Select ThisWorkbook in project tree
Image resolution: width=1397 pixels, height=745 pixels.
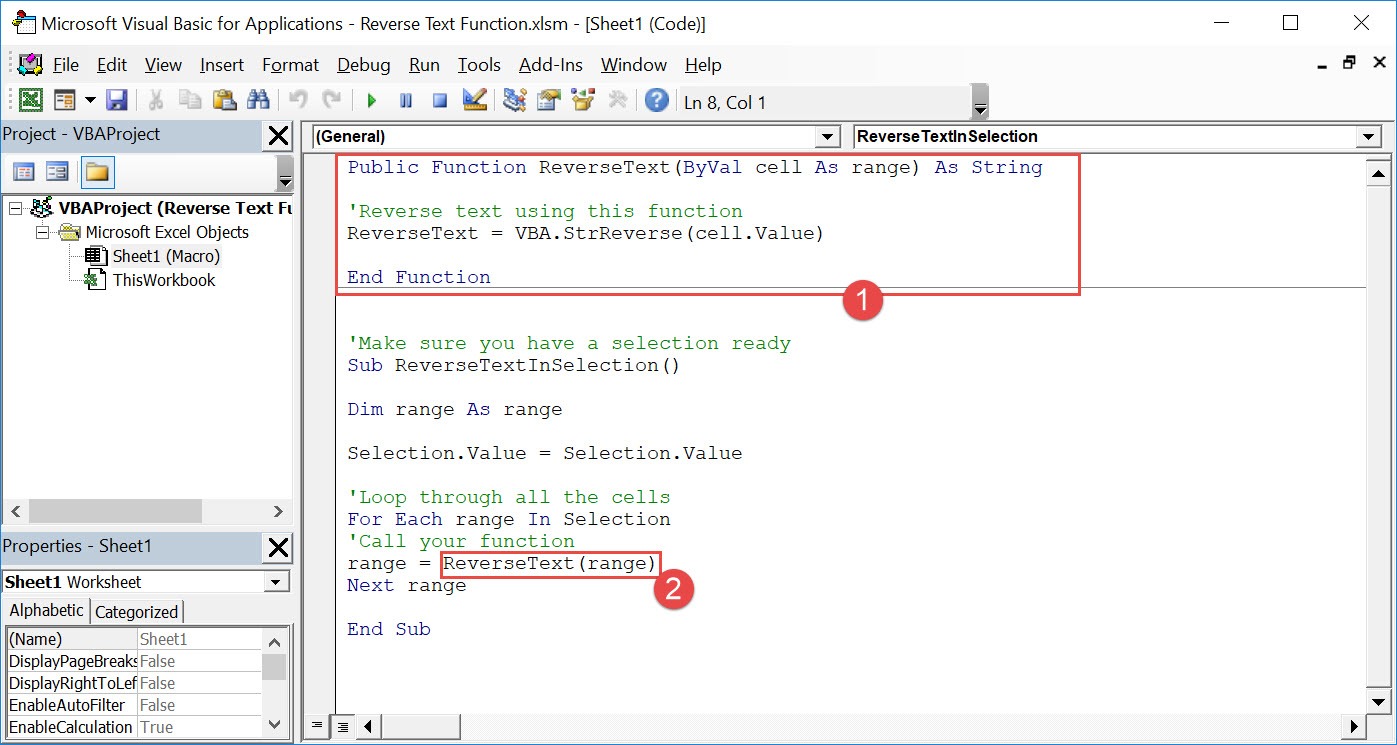164,280
